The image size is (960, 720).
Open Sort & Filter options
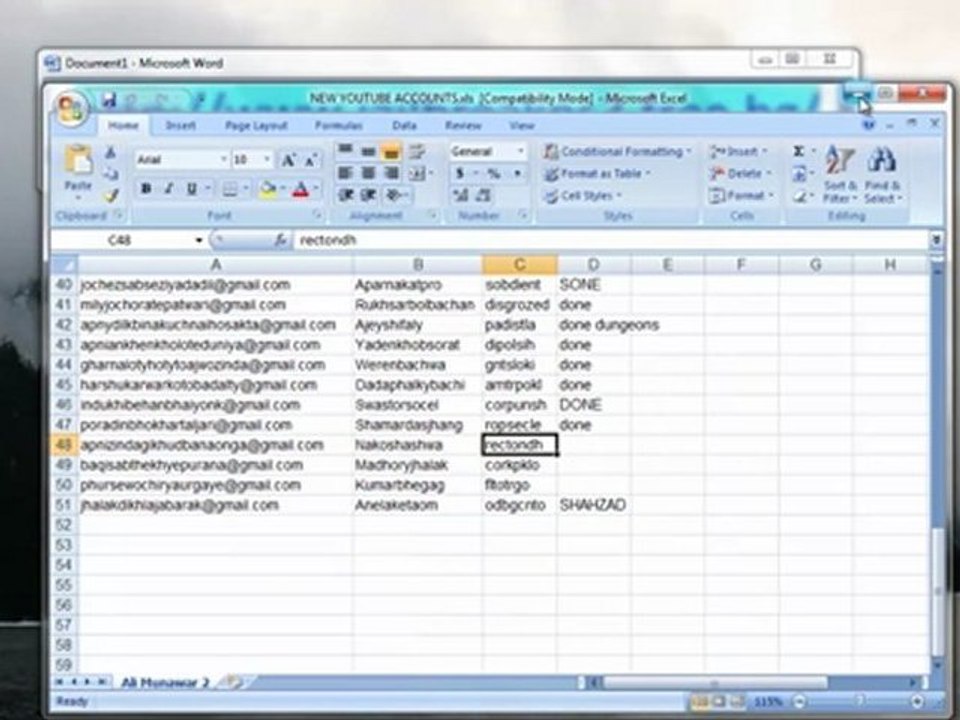tap(839, 174)
